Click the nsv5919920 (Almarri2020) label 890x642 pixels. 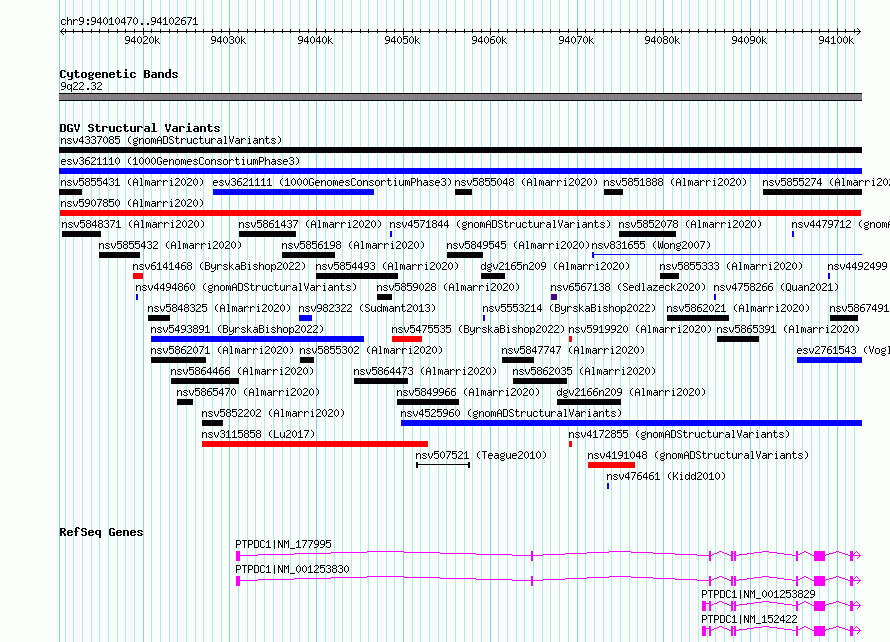click(640, 329)
